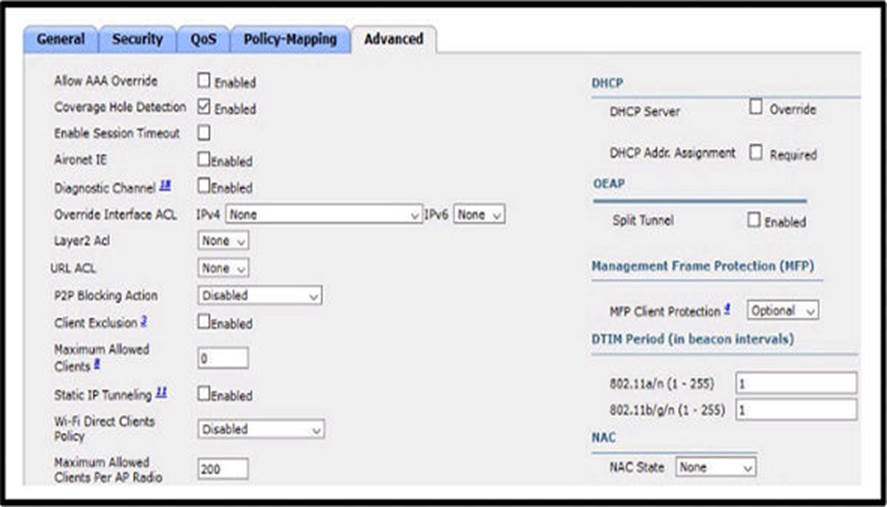Go to the Policy-Mapping tab
Viewport: 887px width, 507px height.
[290, 39]
